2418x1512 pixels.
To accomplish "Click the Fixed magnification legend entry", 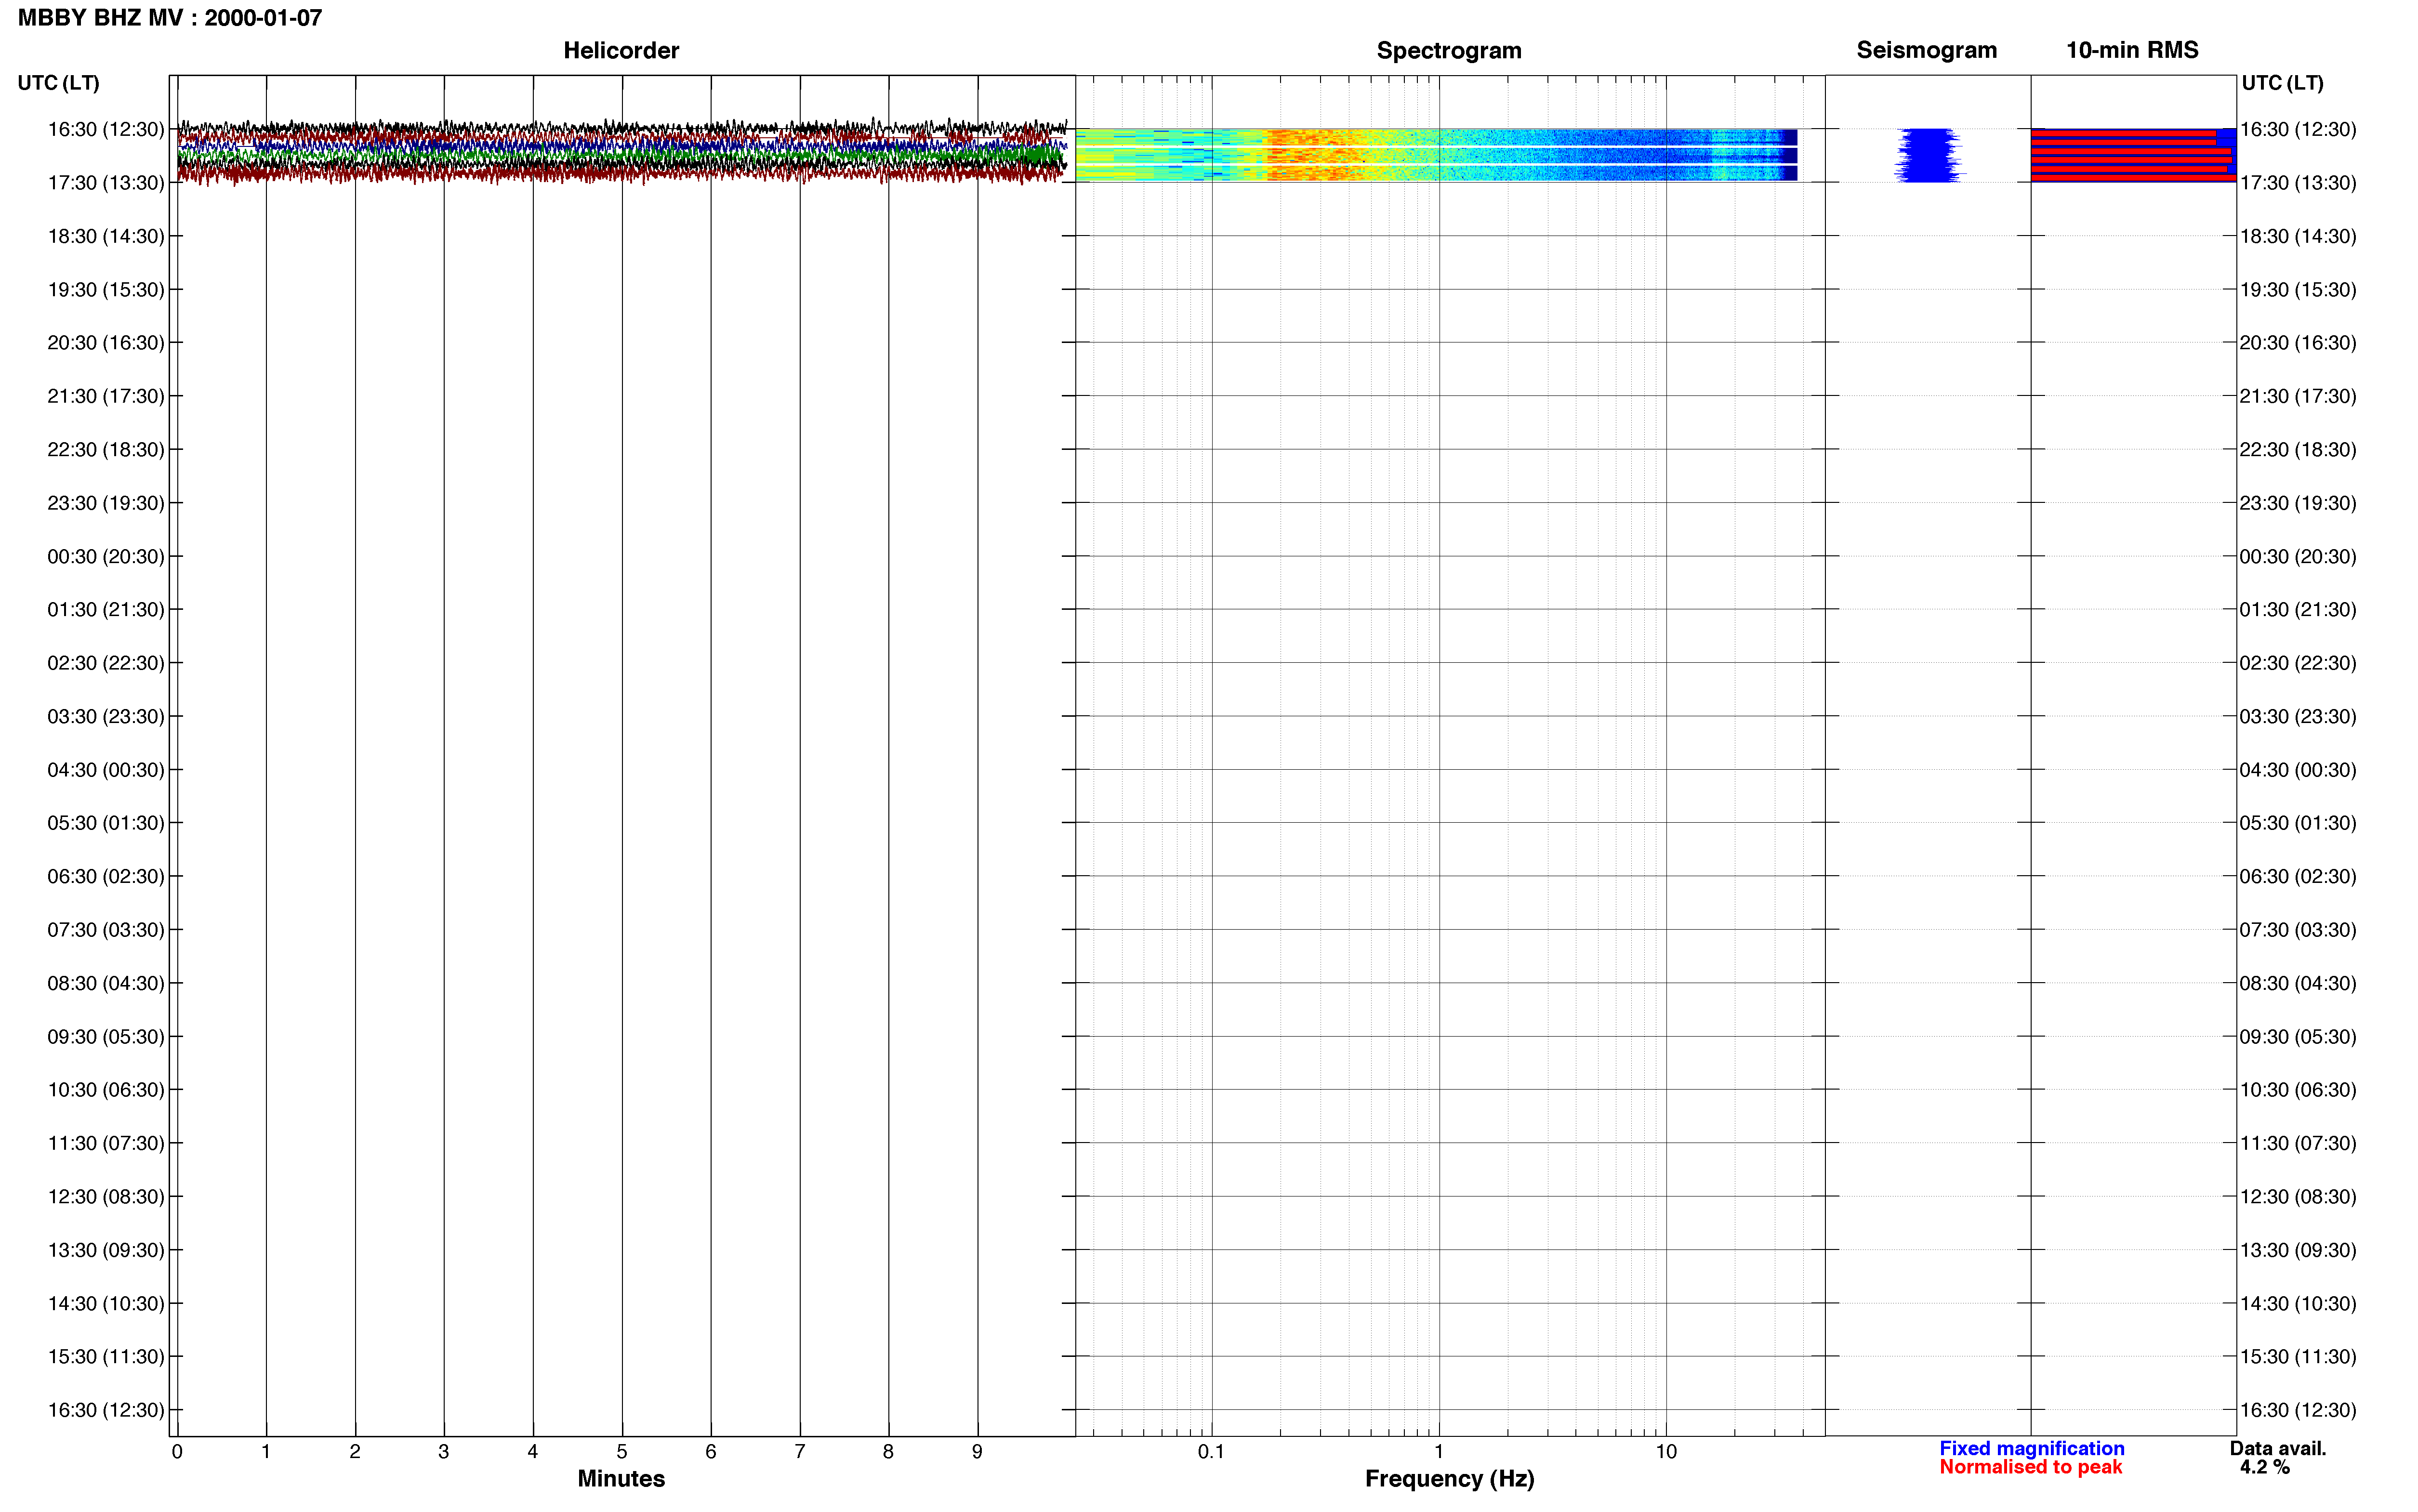I will [x=2031, y=1448].
